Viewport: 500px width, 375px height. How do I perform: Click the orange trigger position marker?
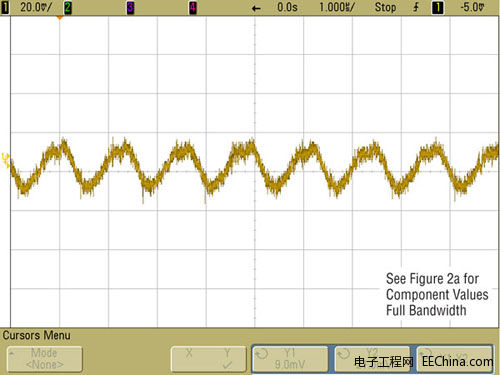pos(60,17)
